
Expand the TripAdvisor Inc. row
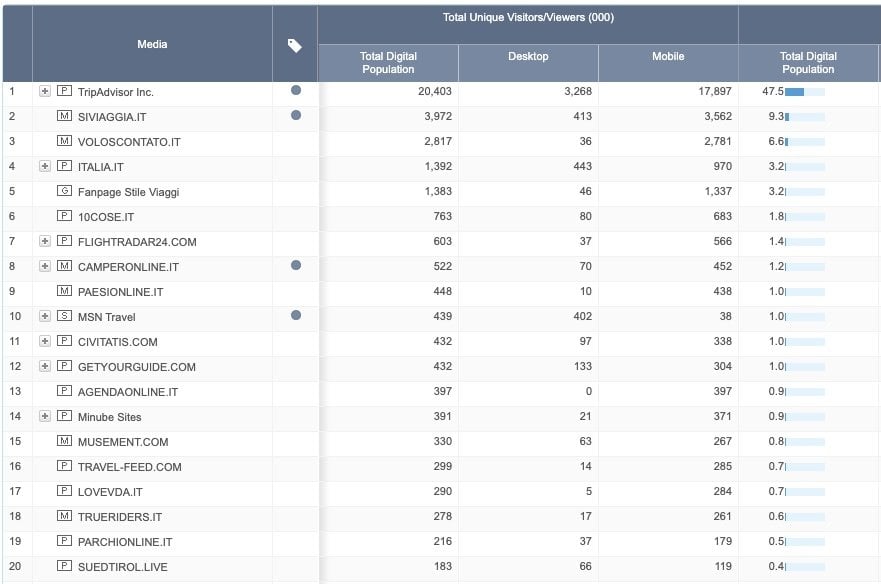(x=44, y=92)
